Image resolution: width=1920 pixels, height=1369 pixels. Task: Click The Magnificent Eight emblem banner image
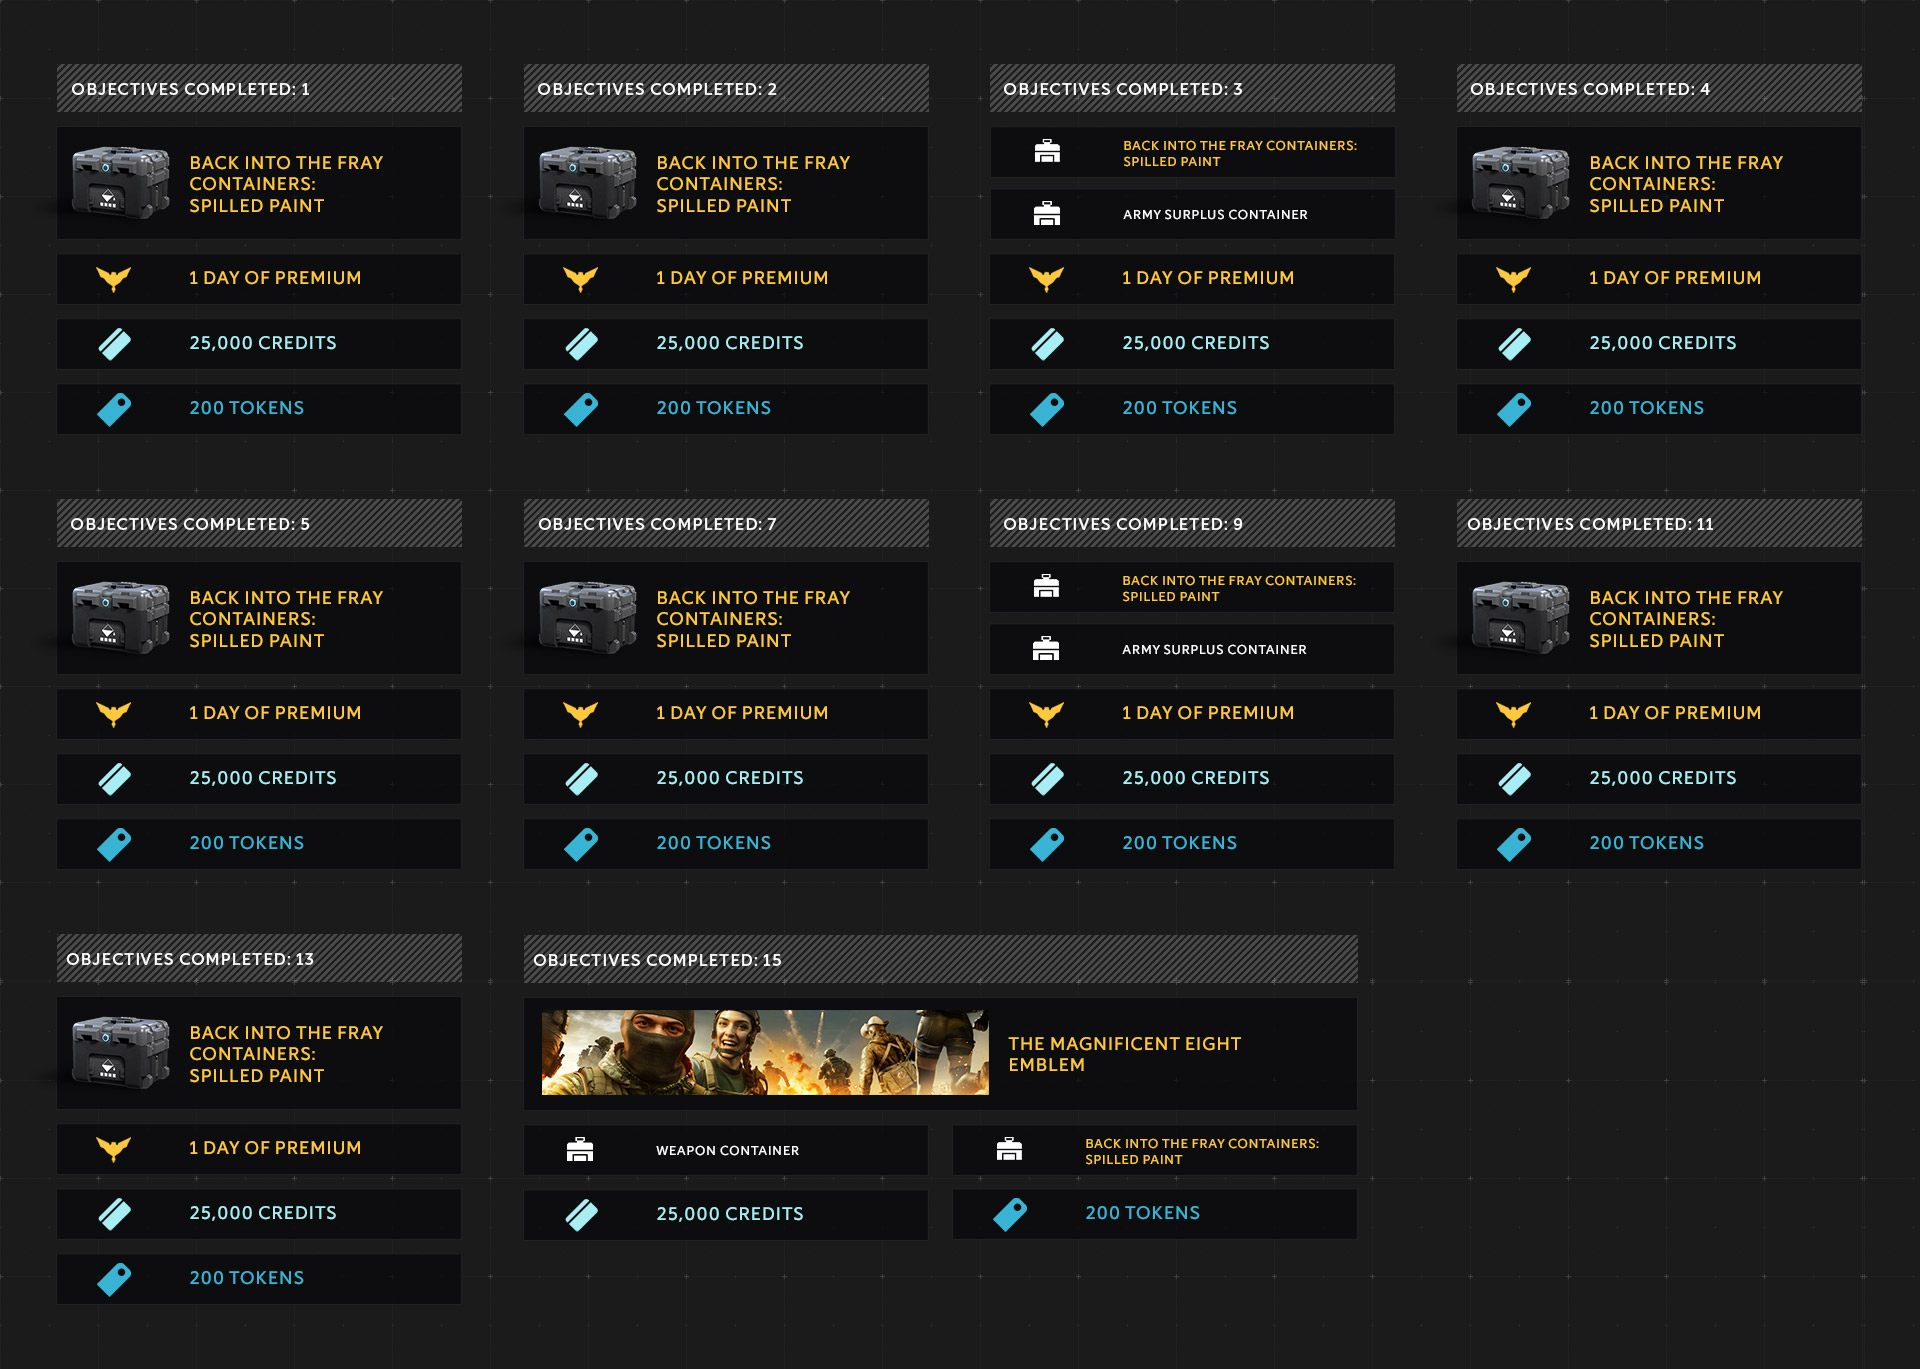765,1053
